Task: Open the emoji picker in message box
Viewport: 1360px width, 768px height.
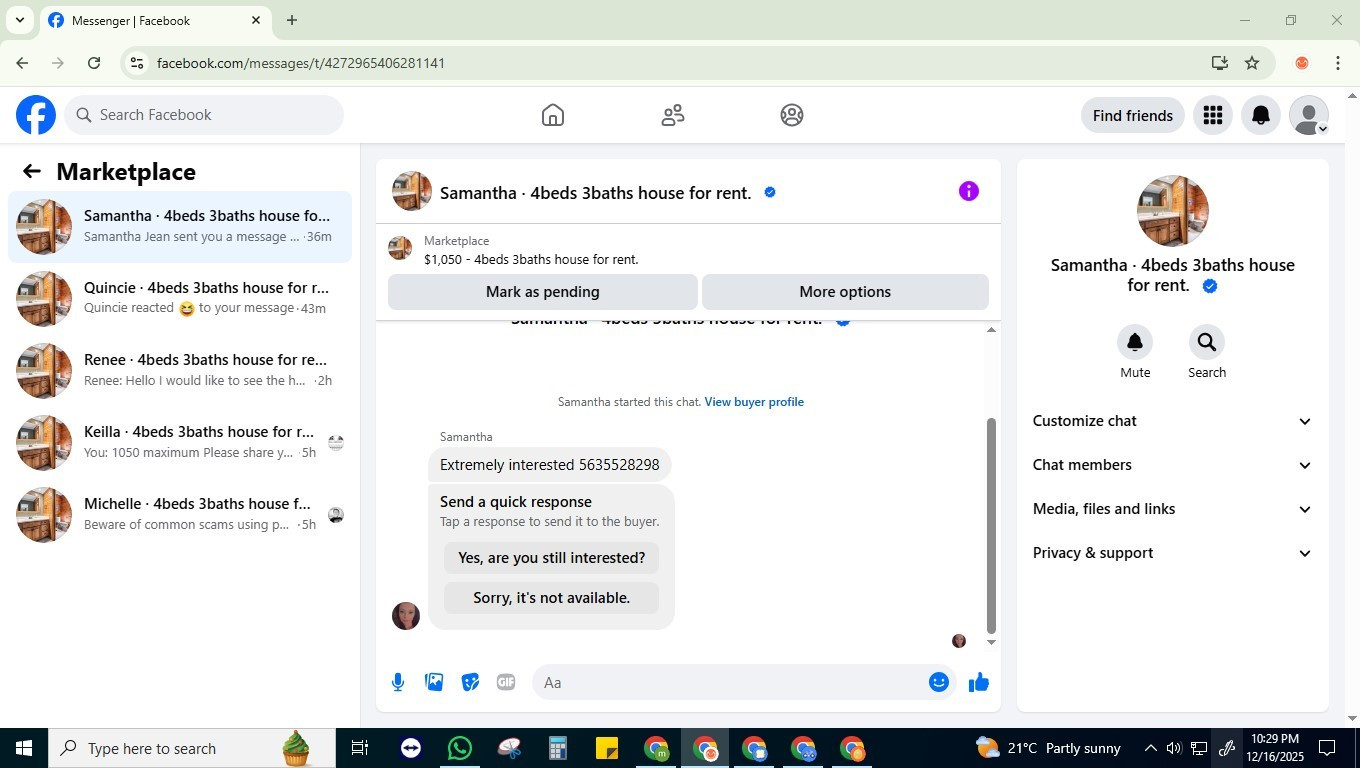Action: tap(938, 682)
